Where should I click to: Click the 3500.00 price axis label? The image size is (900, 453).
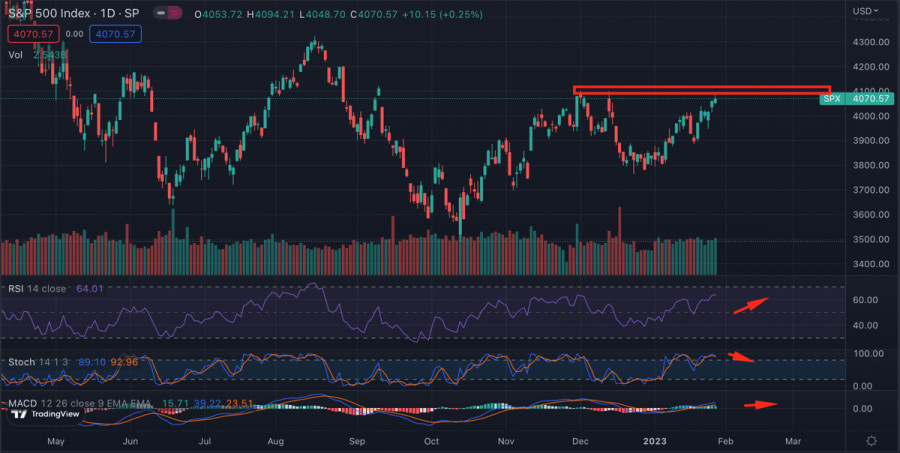(x=870, y=239)
